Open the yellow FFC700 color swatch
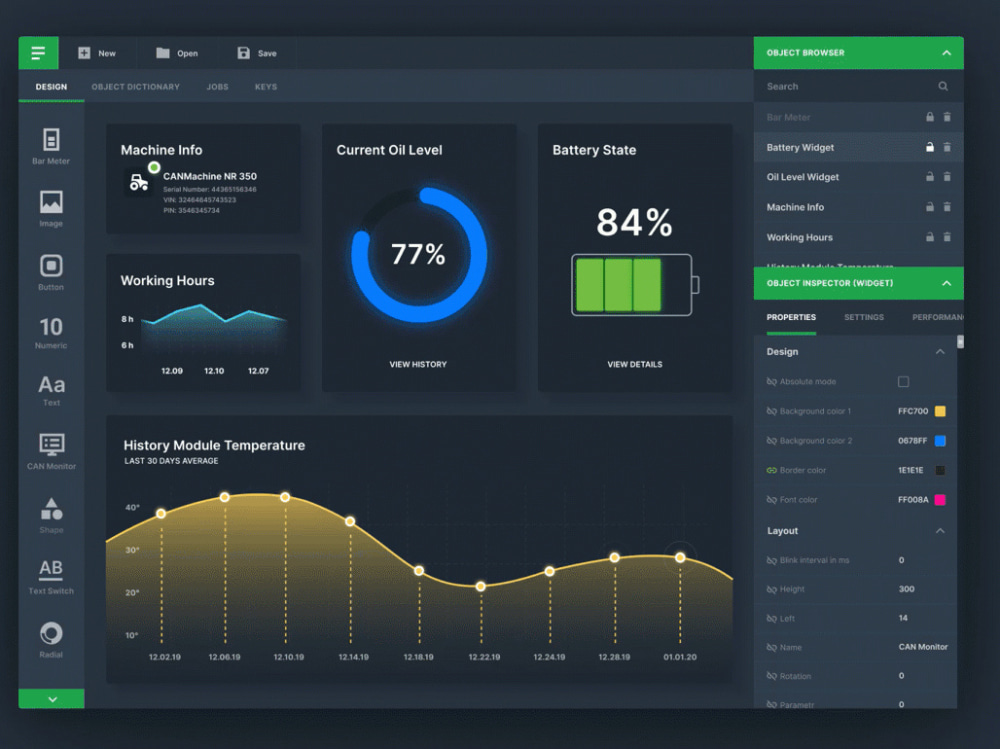 click(x=940, y=411)
